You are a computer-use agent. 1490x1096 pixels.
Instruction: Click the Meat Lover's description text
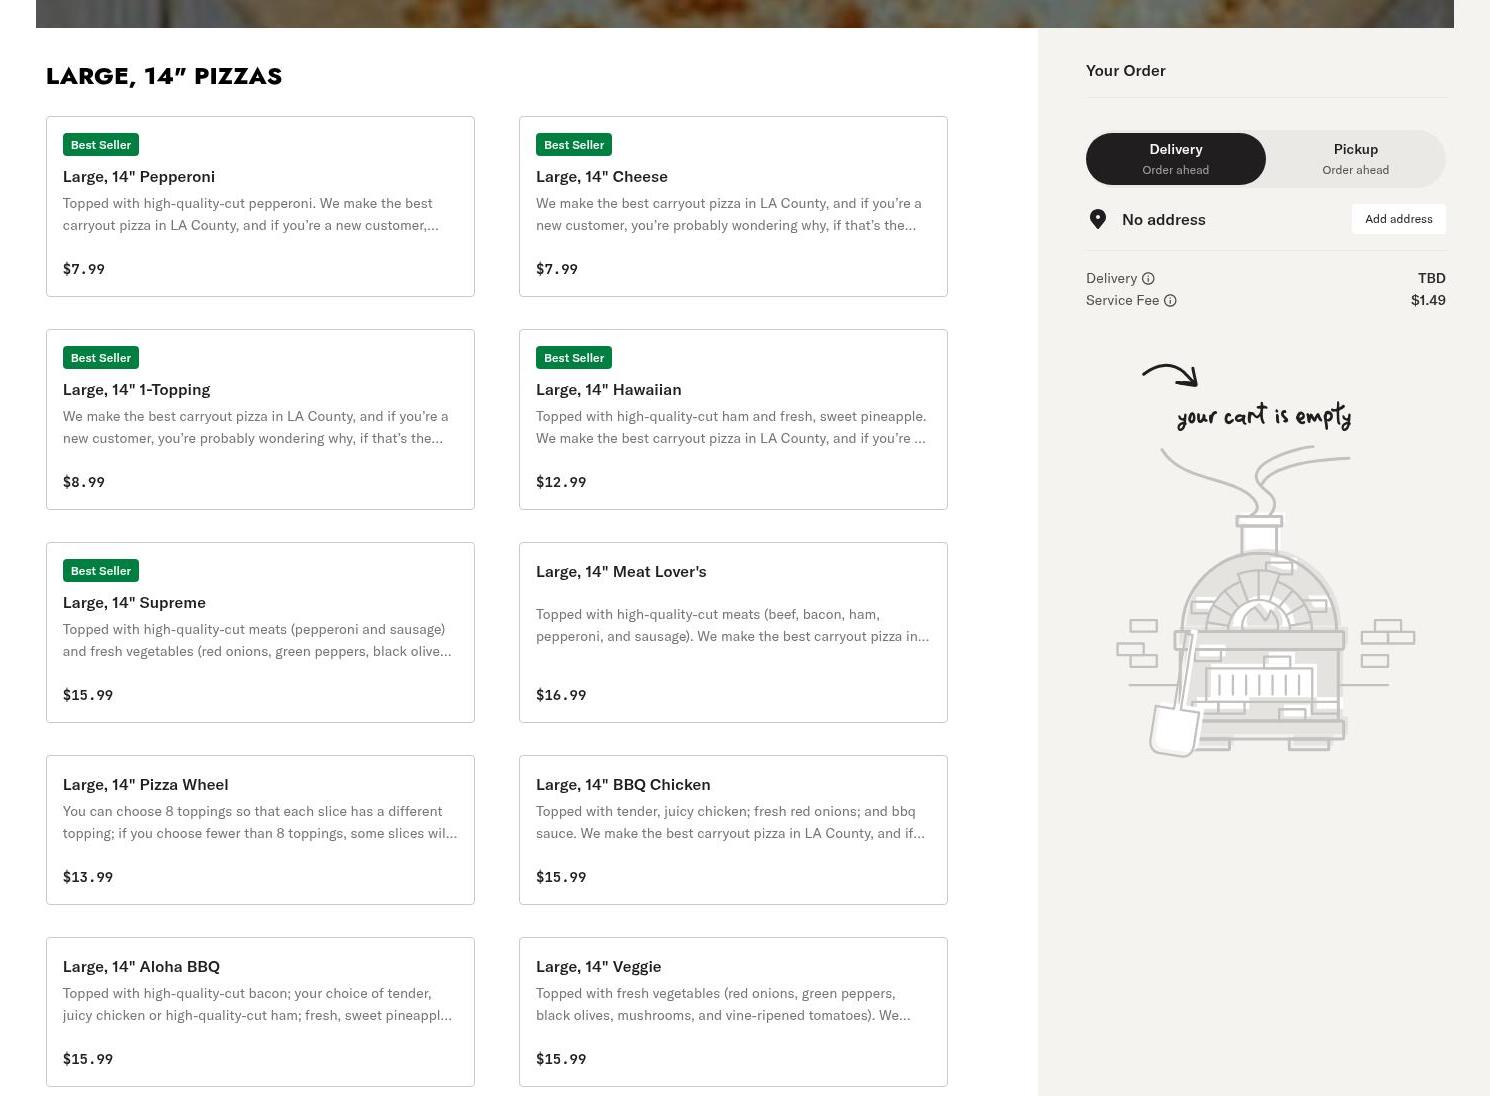733,626
